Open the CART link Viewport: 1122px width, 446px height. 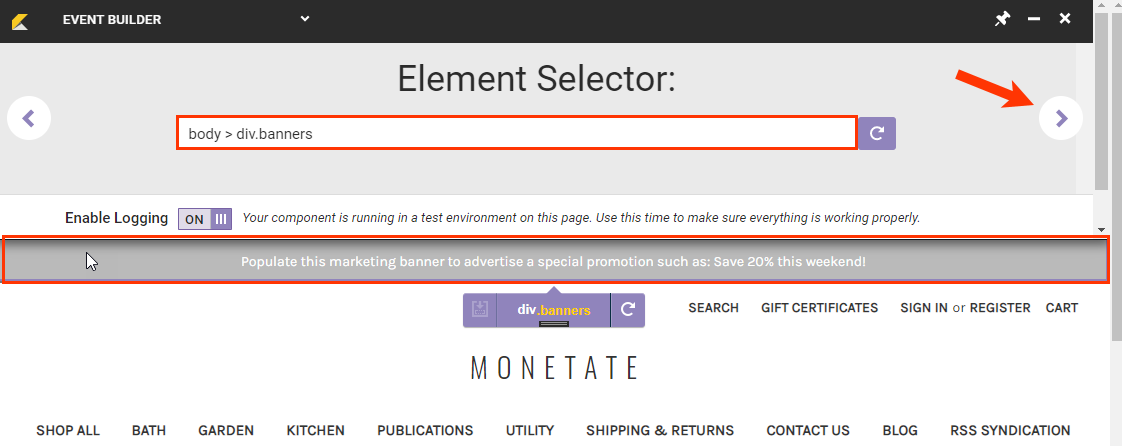click(1061, 308)
